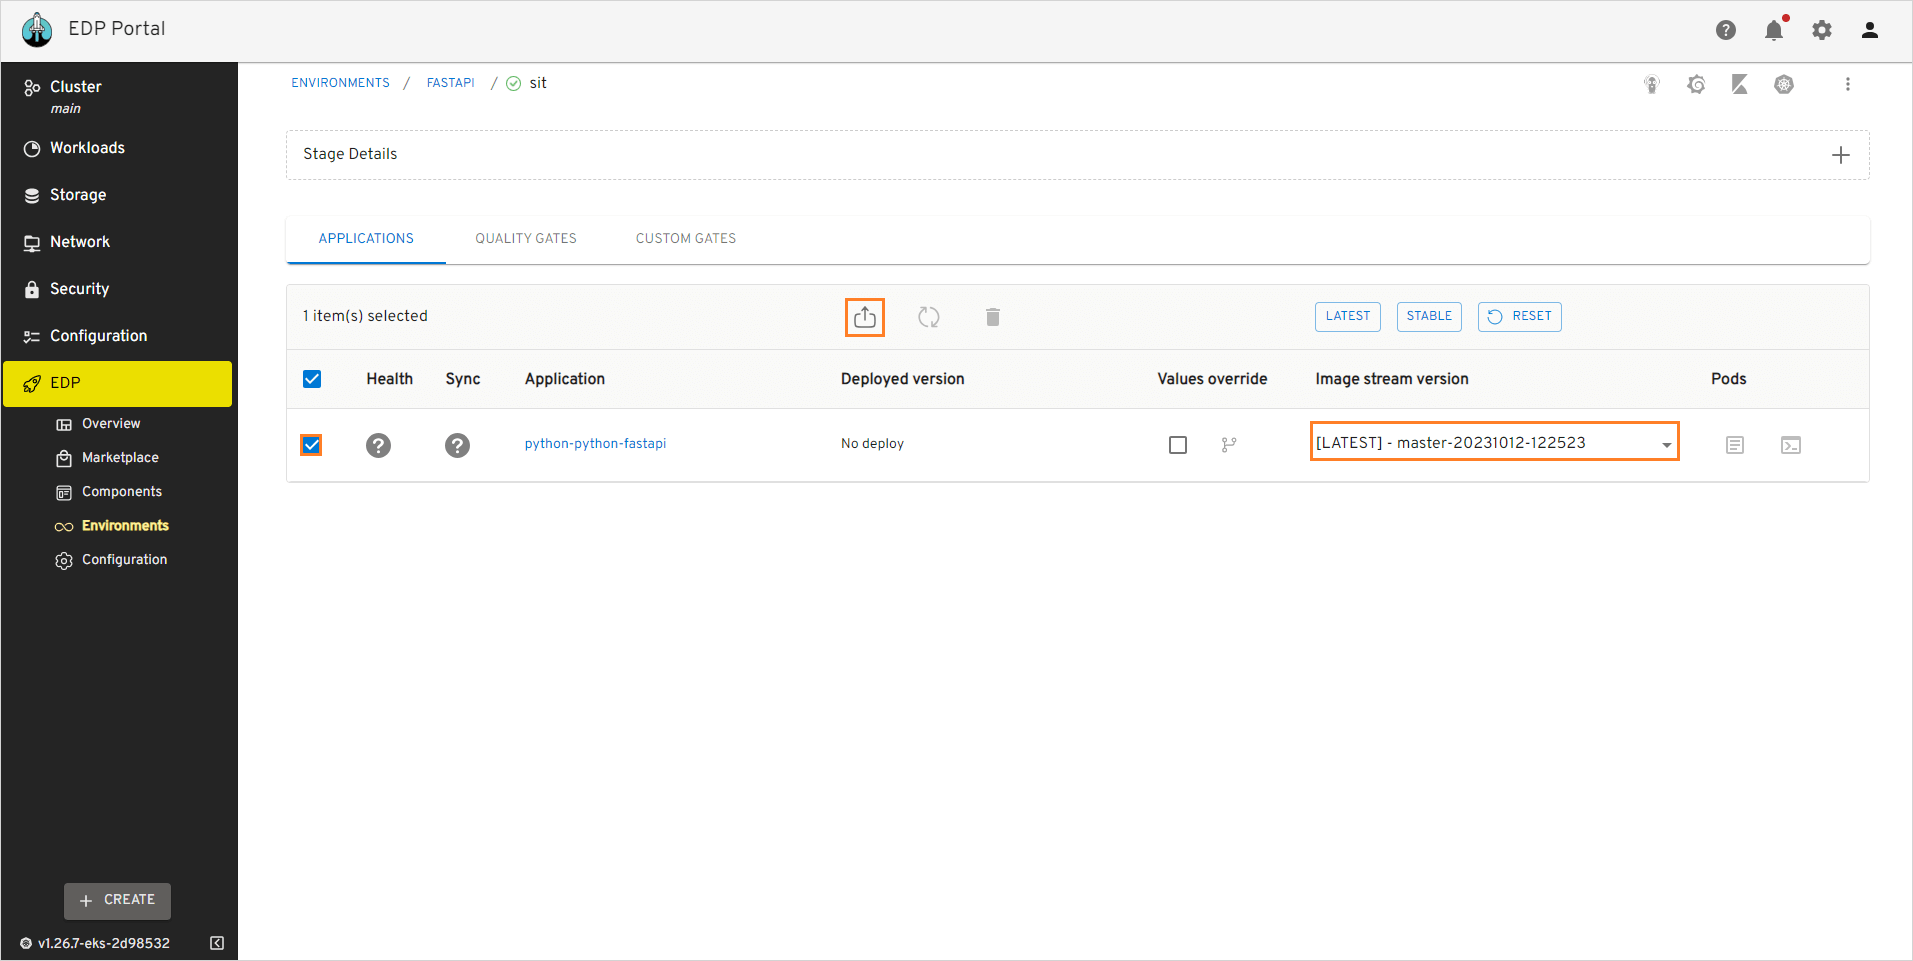Expand the Stage Details section
This screenshot has height=961, width=1913.
pyautogui.click(x=1841, y=154)
